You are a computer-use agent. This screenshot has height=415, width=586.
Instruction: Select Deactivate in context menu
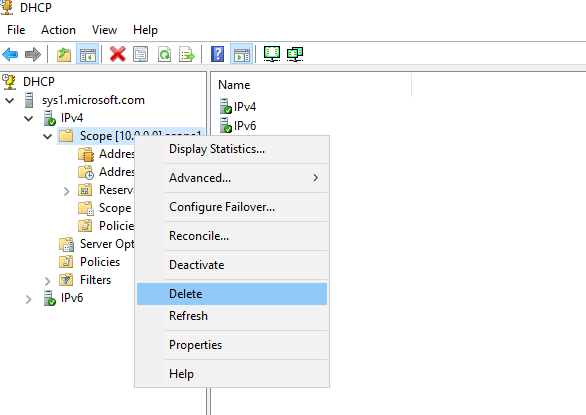click(232, 265)
